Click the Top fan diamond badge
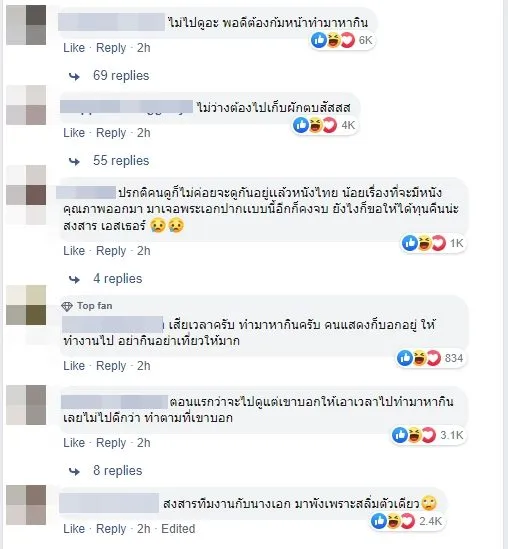The width and height of the screenshot is (508, 549). click(x=67, y=306)
